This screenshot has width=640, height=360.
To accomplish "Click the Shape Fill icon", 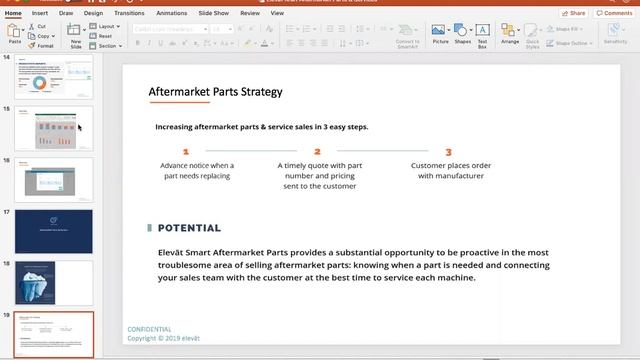I will (550, 29).
